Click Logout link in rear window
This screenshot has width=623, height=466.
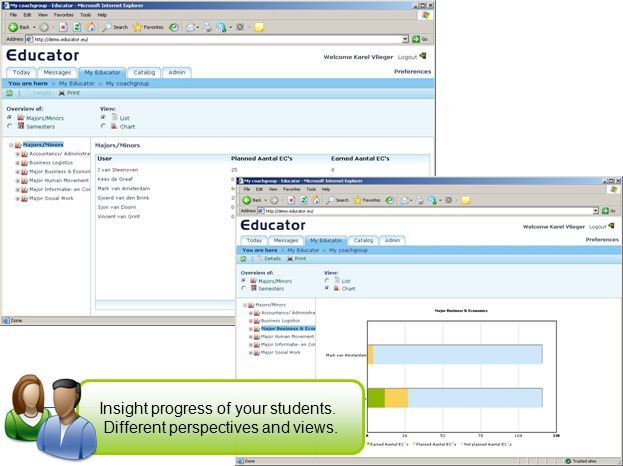(407, 57)
